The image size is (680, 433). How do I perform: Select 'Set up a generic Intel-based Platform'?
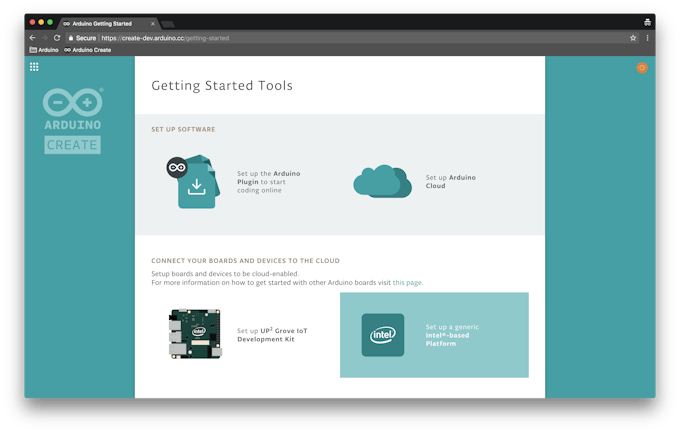click(434, 335)
